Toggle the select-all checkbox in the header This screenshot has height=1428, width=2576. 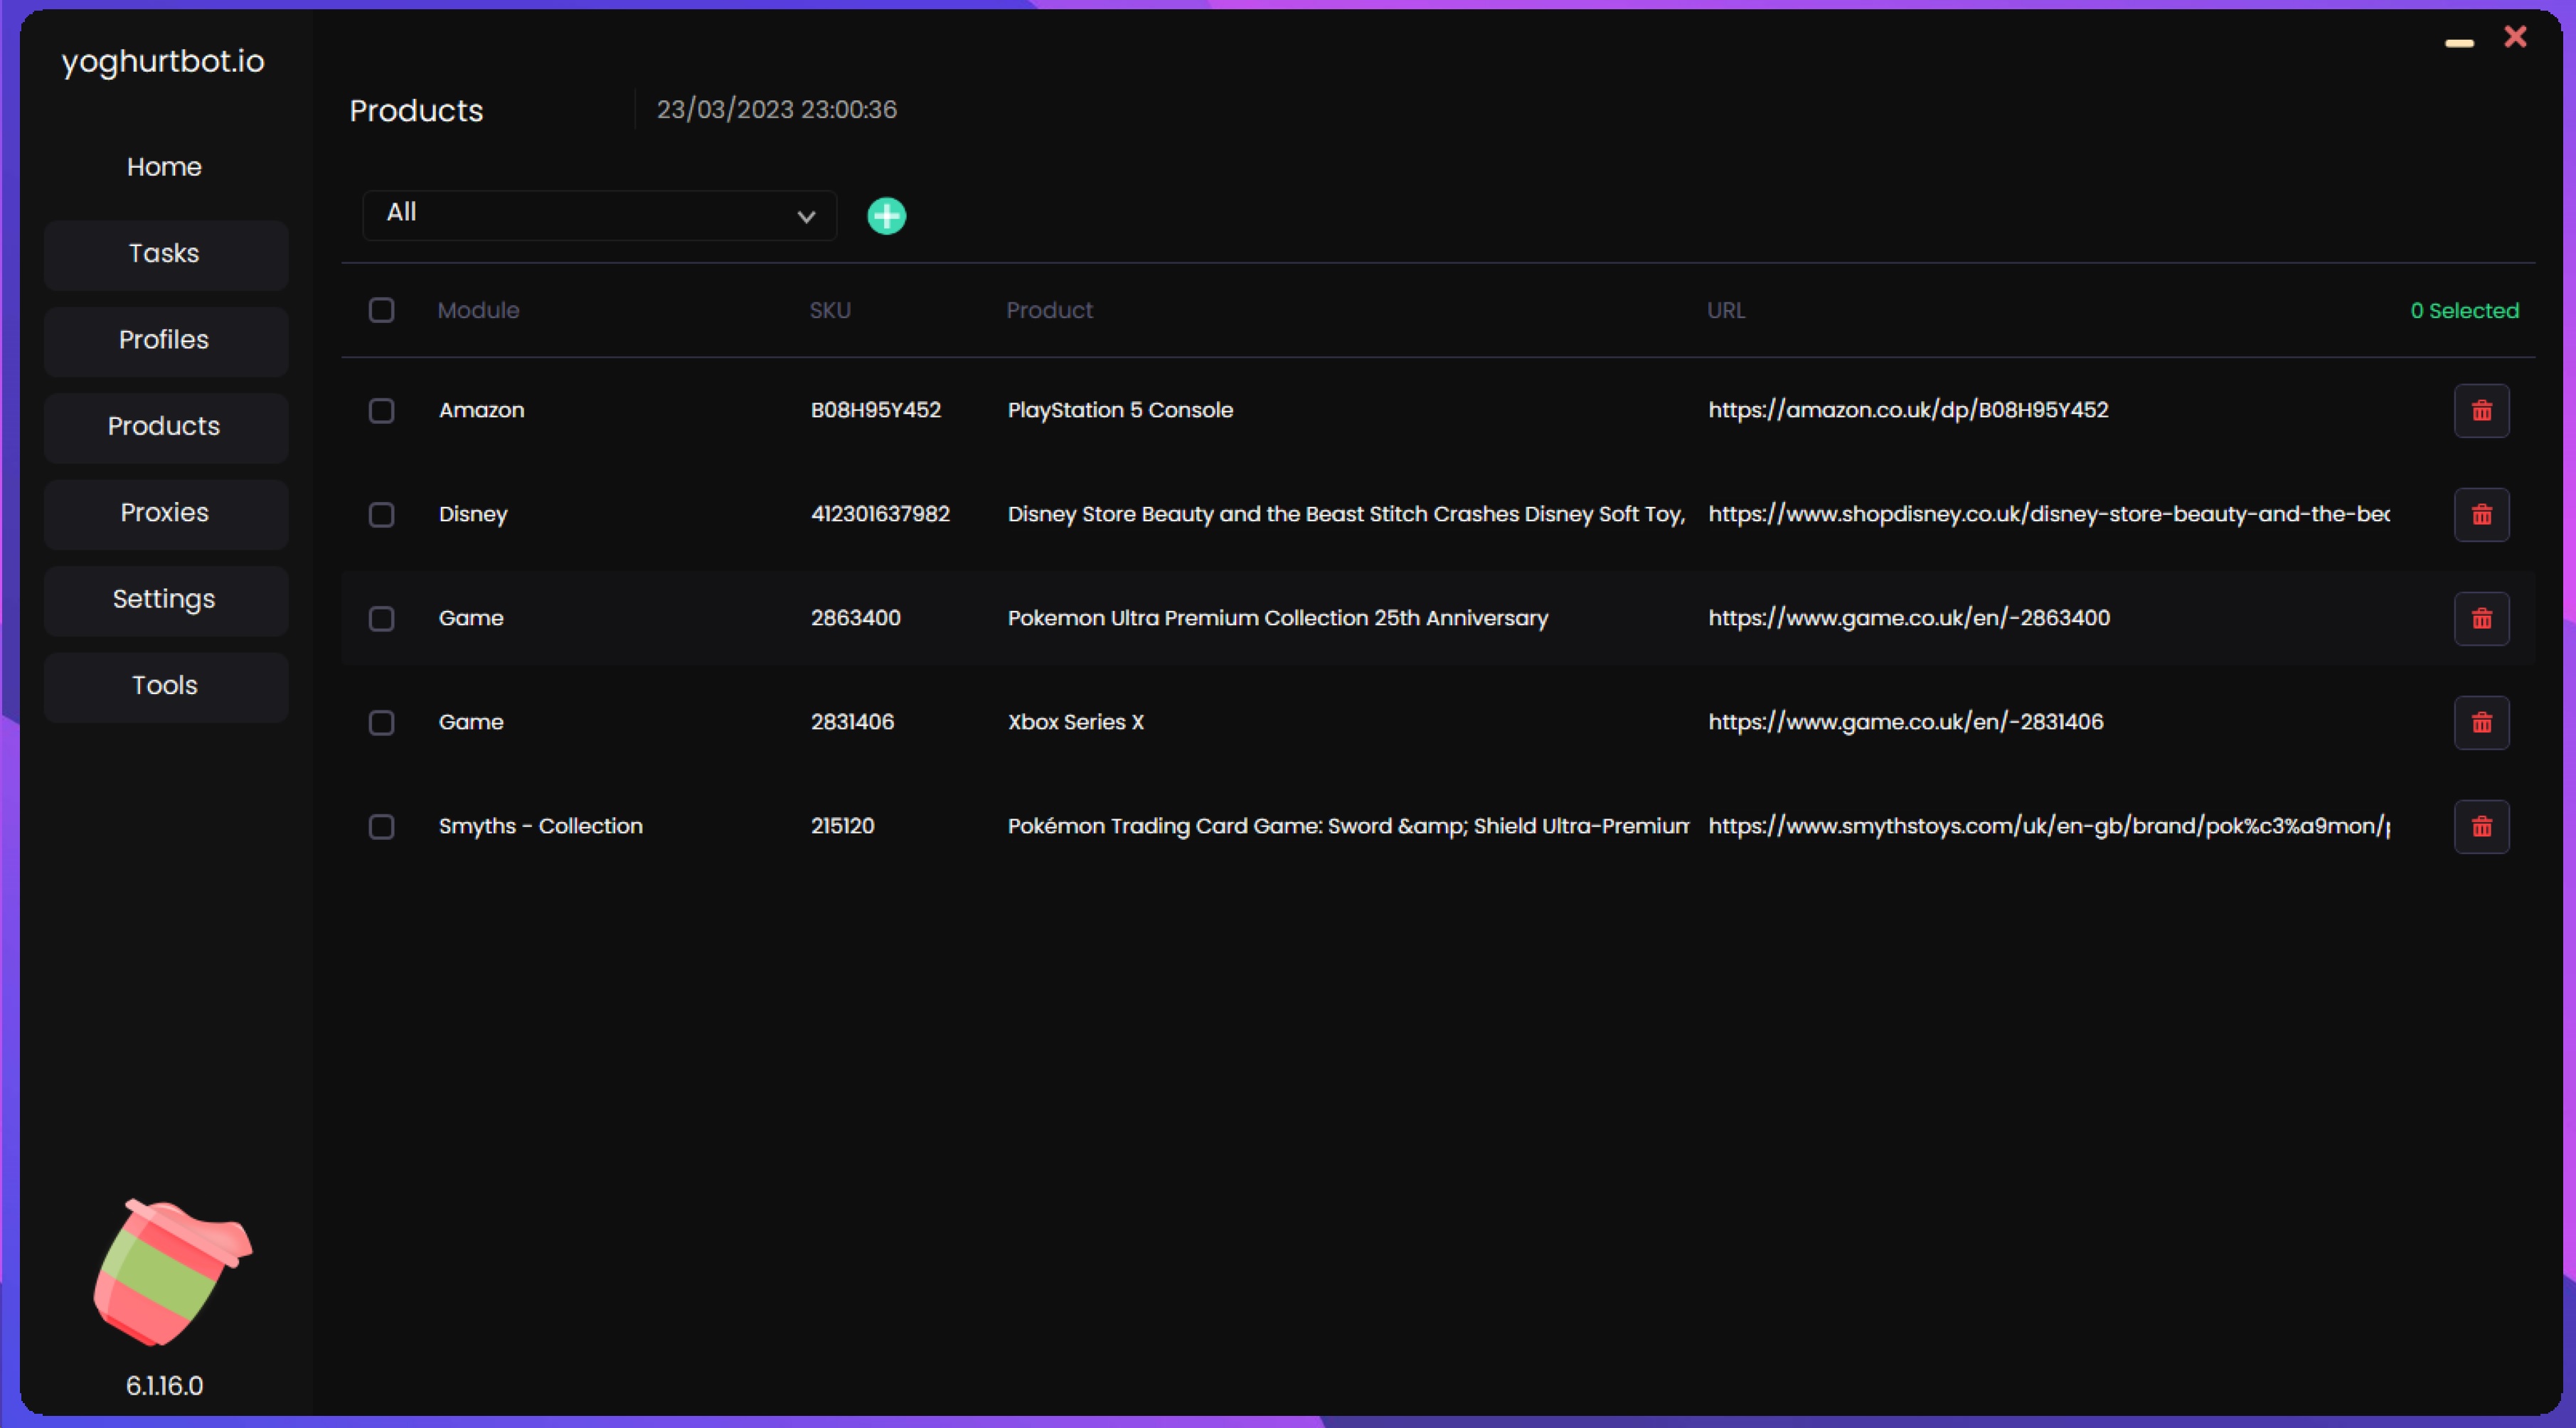click(381, 310)
